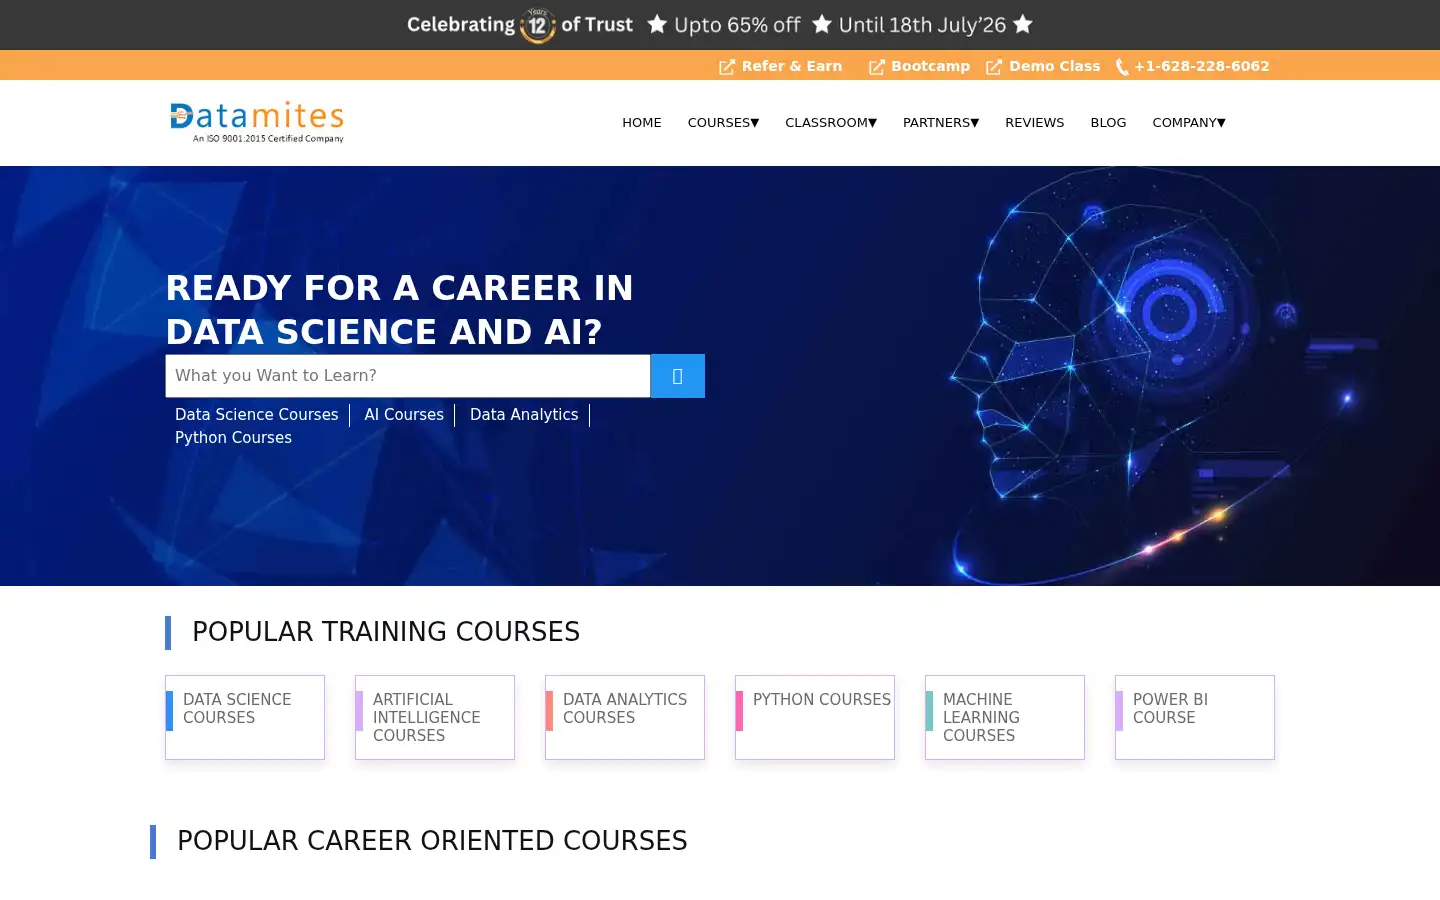
Task: Click the Datamites logo
Action: click(x=257, y=122)
